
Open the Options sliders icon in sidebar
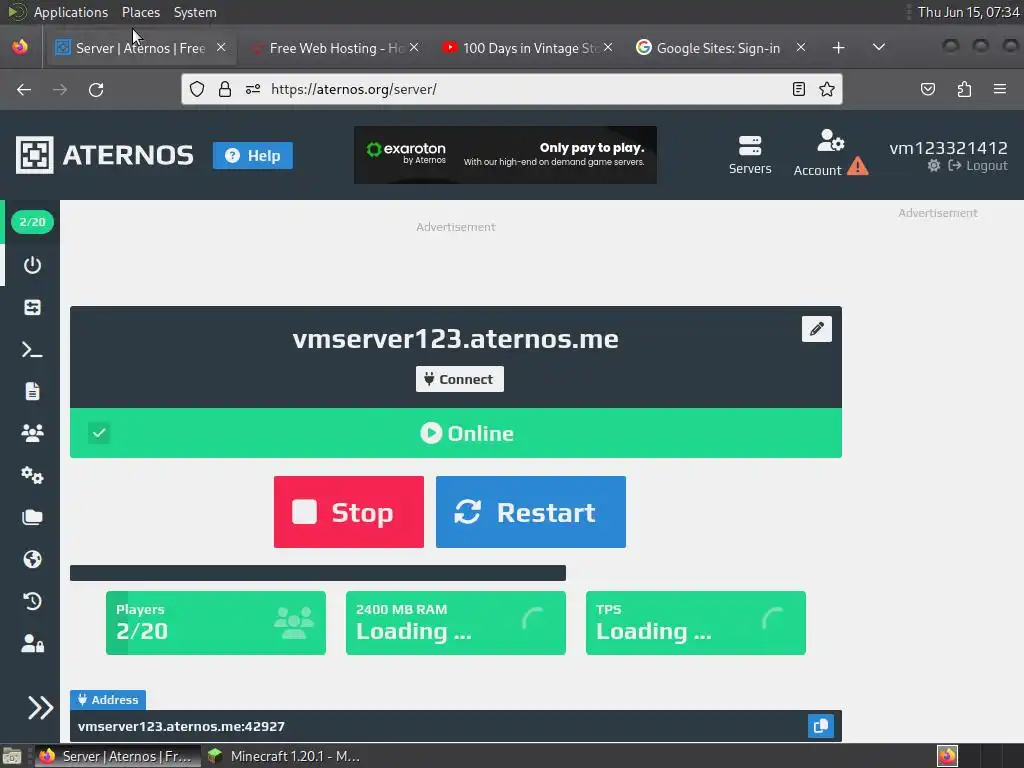pyautogui.click(x=32, y=308)
